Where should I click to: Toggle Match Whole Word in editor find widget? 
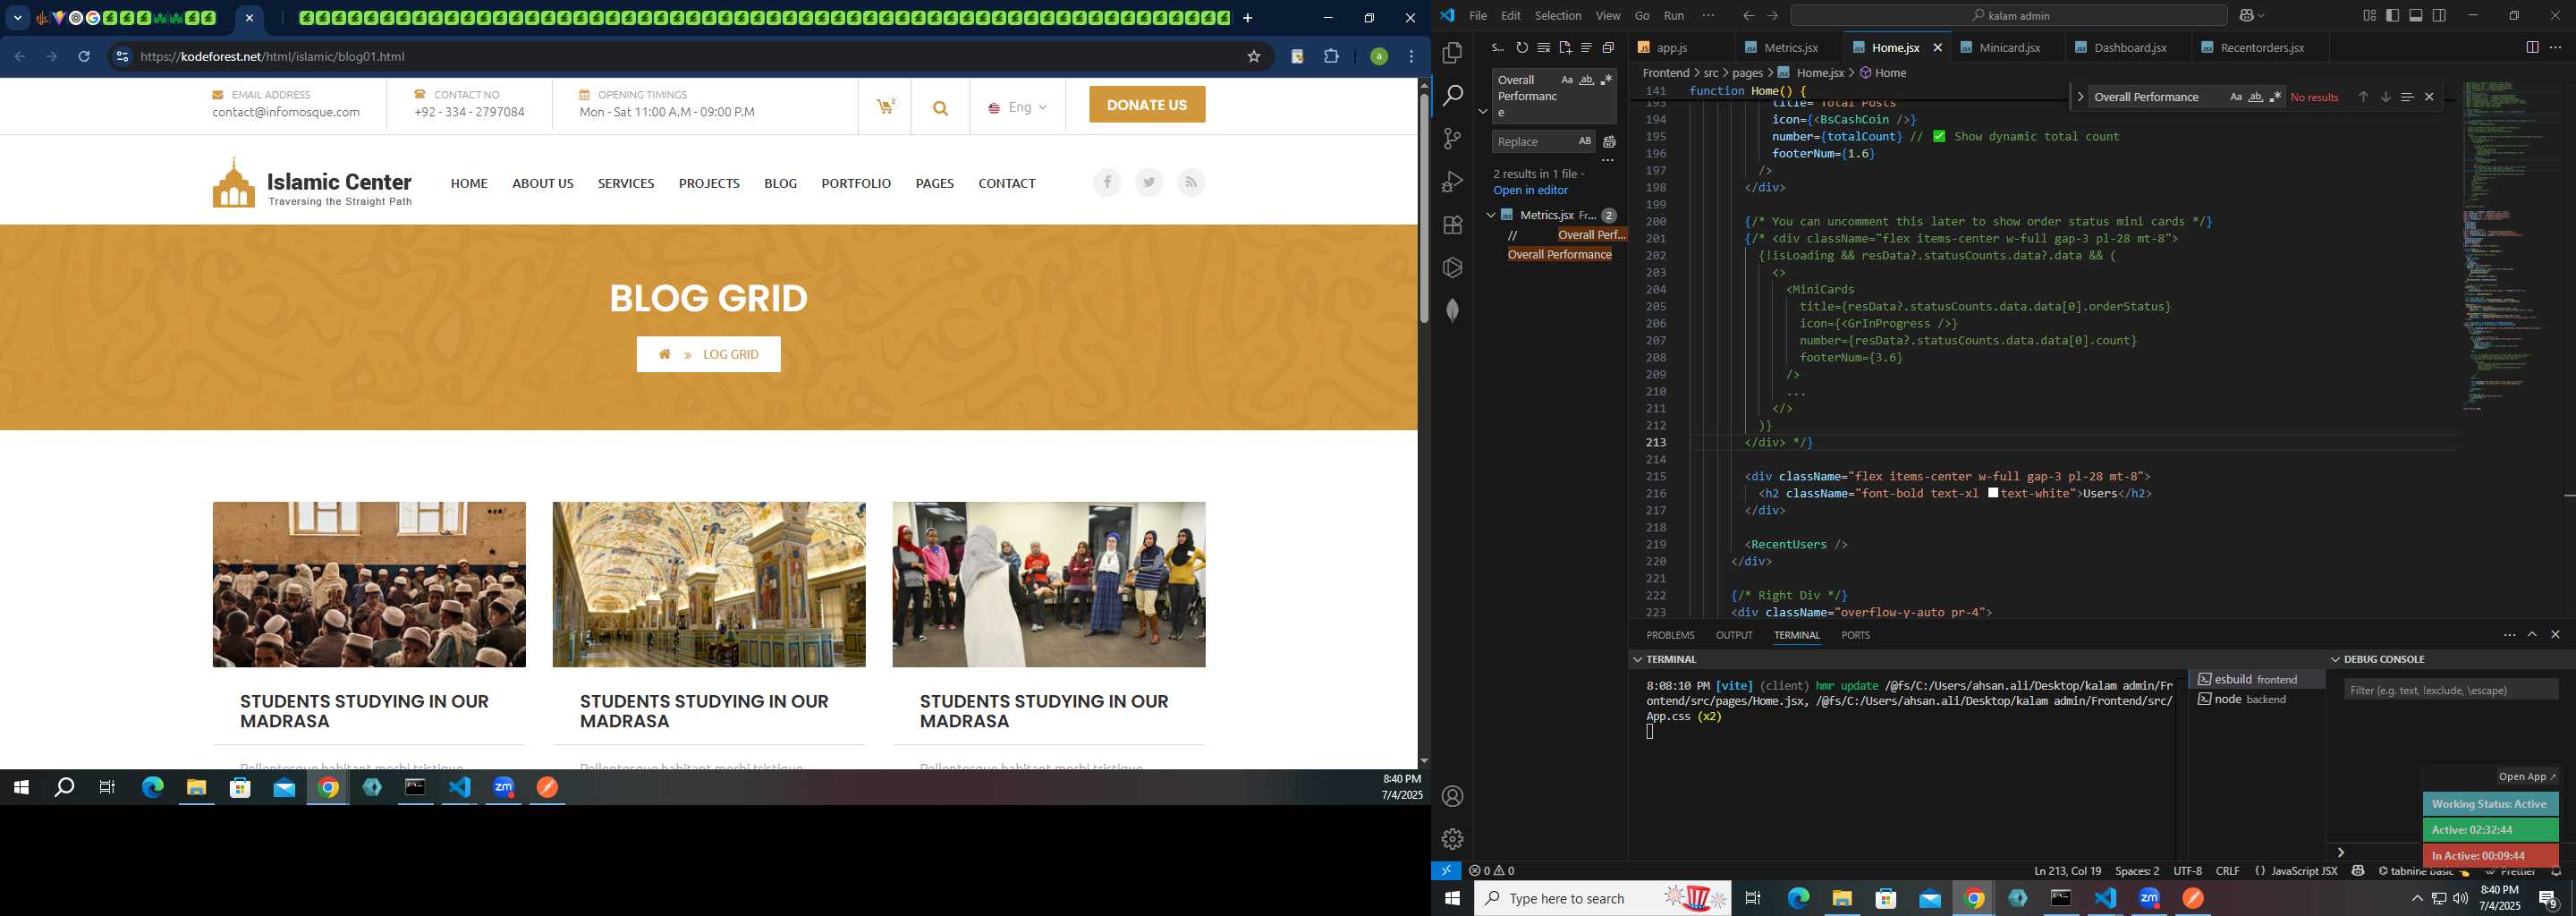(x=2256, y=97)
